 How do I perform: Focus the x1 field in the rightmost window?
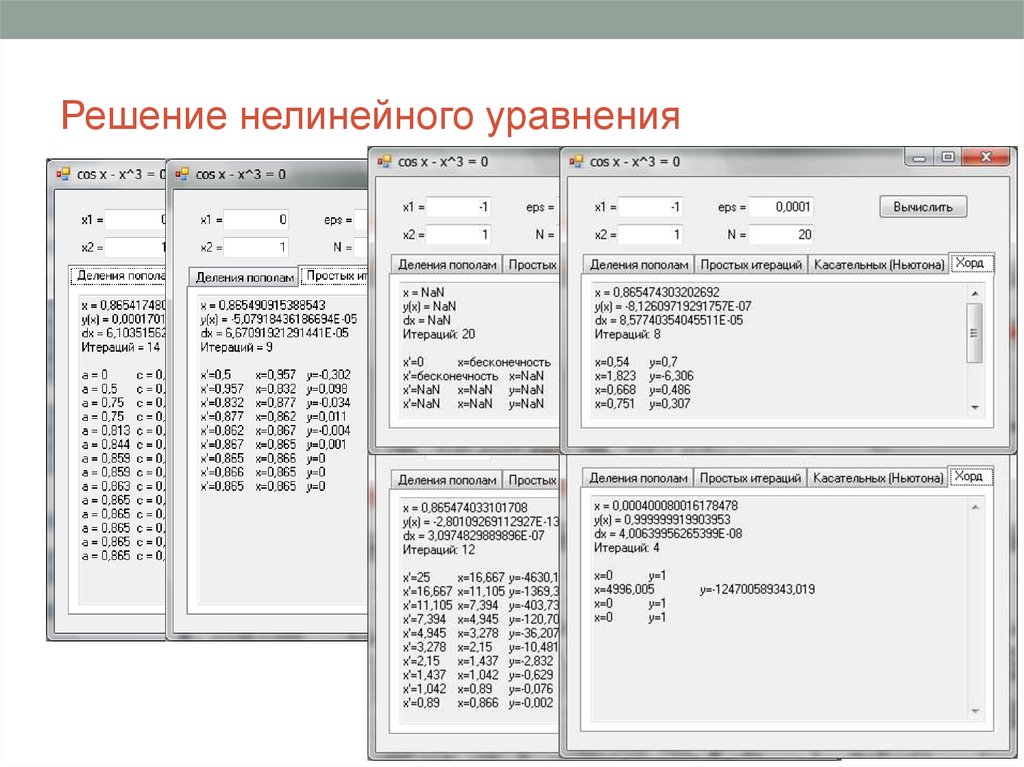coord(649,207)
